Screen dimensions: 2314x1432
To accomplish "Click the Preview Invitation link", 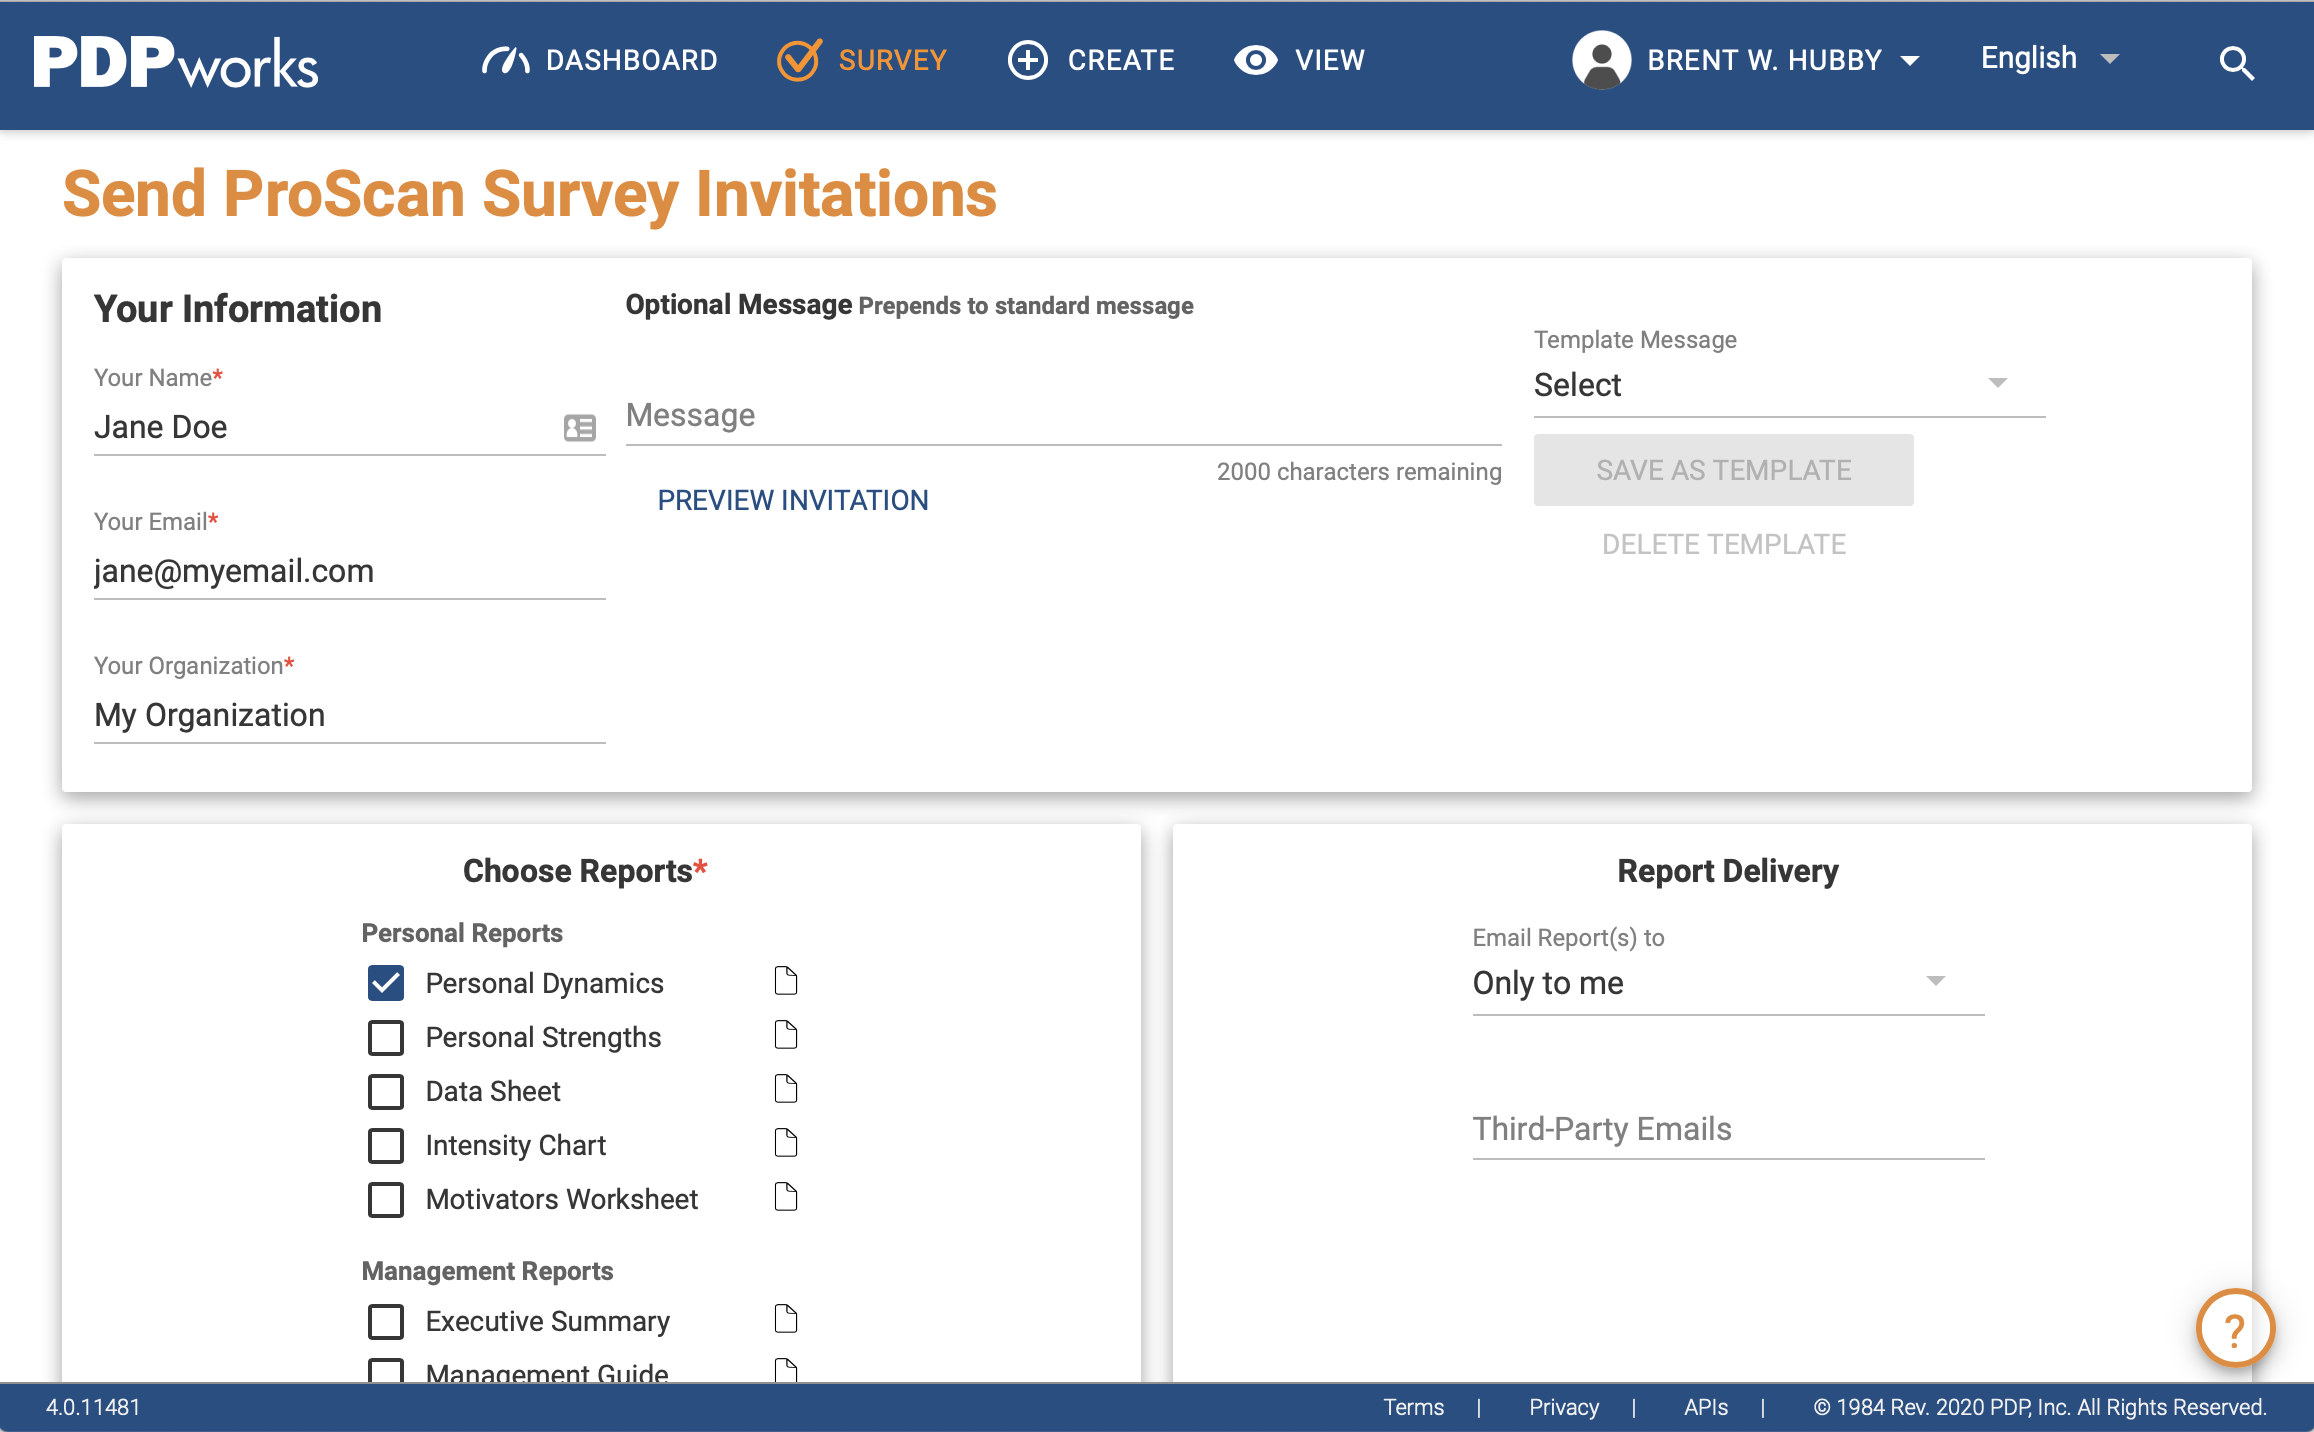I will [x=793, y=500].
